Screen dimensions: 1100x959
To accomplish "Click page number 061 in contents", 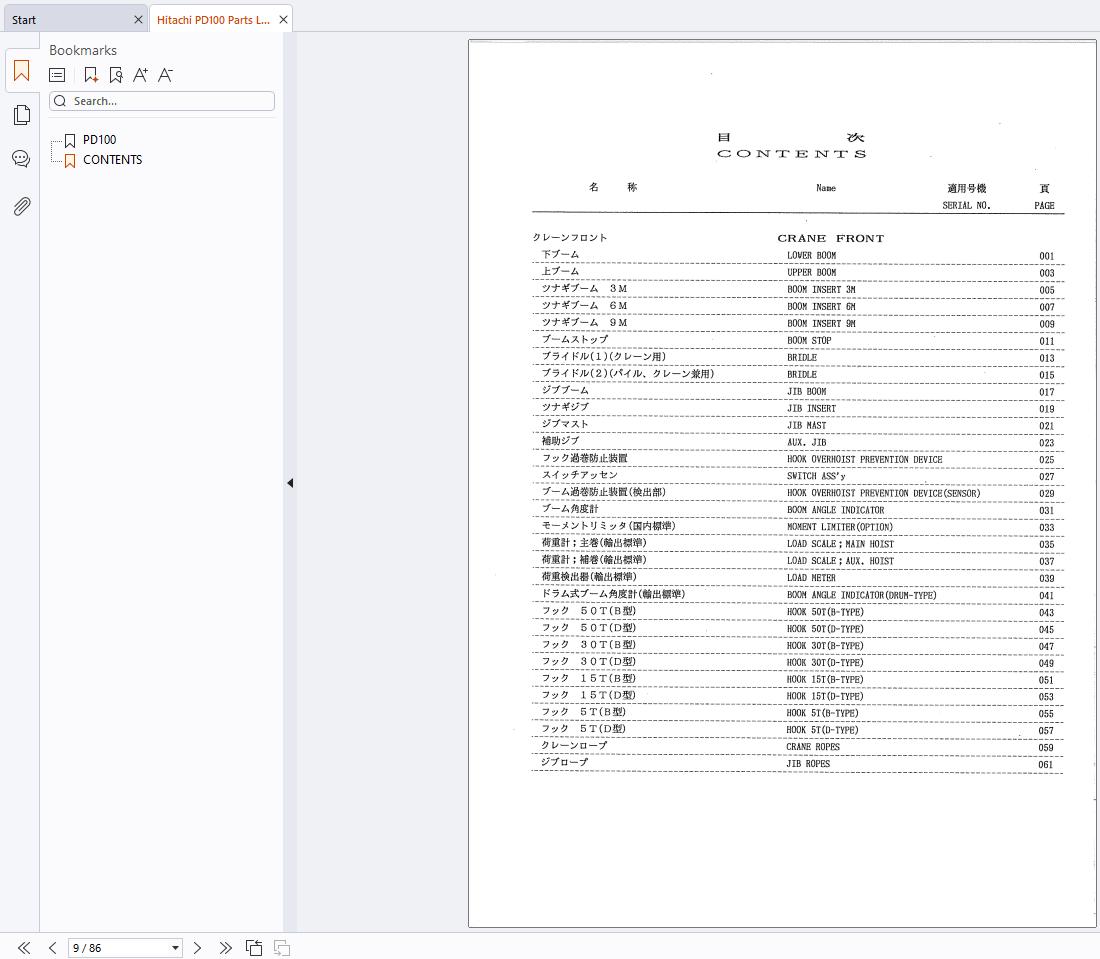I will point(1045,765).
